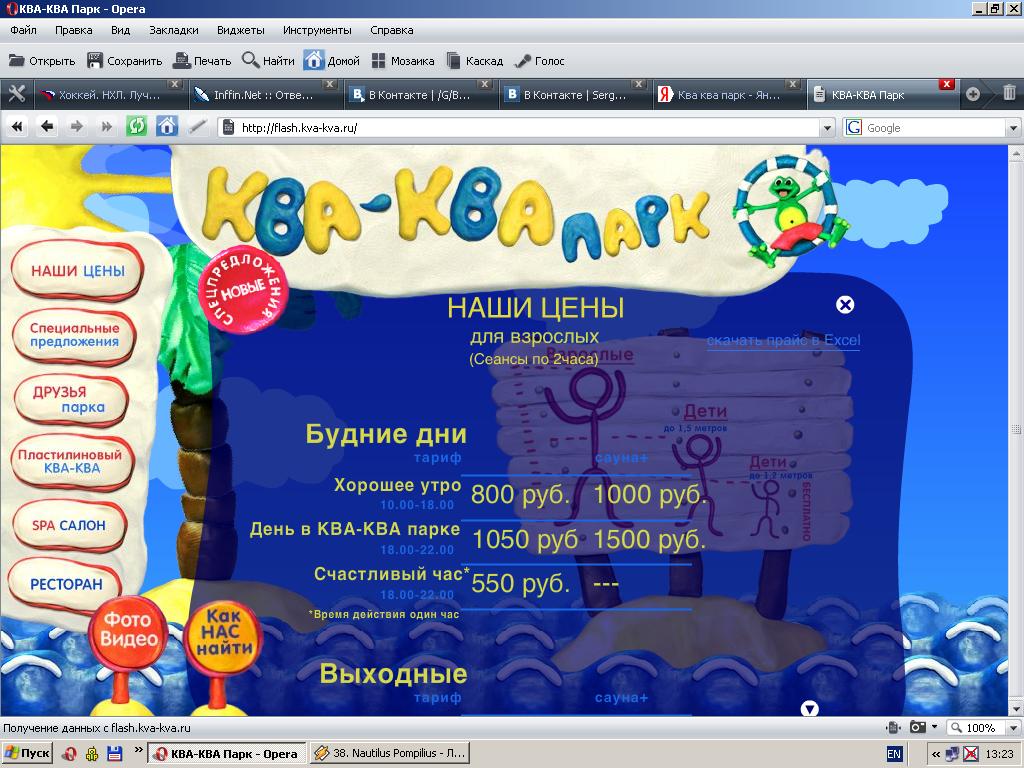Click the 'скачать прайс в Excel' link

tap(783, 341)
